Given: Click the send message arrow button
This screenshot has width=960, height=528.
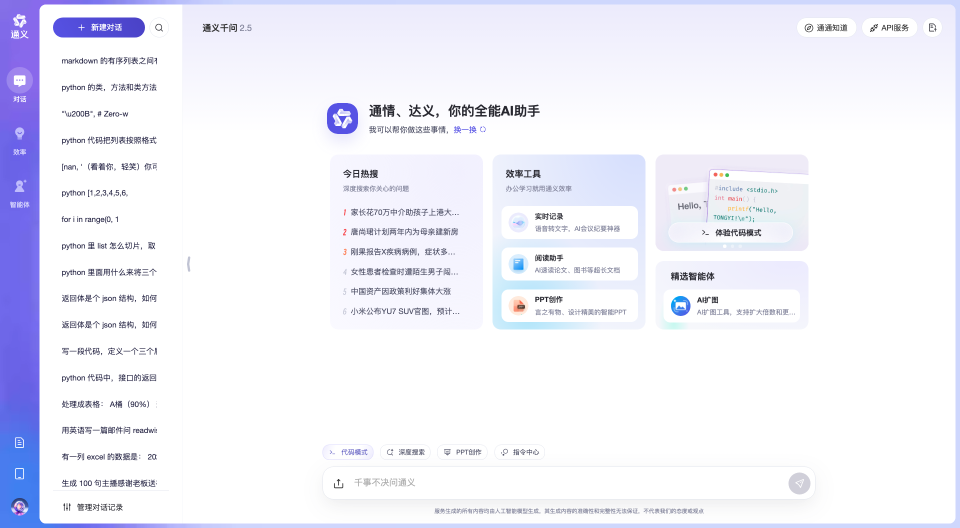Looking at the screenshot, I should click(799, 483).
